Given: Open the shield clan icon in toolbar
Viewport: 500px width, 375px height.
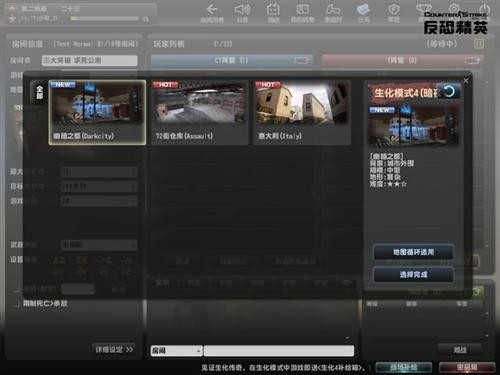Looking at the screenshot, I should pyautogui.click(x=394, y=9).
